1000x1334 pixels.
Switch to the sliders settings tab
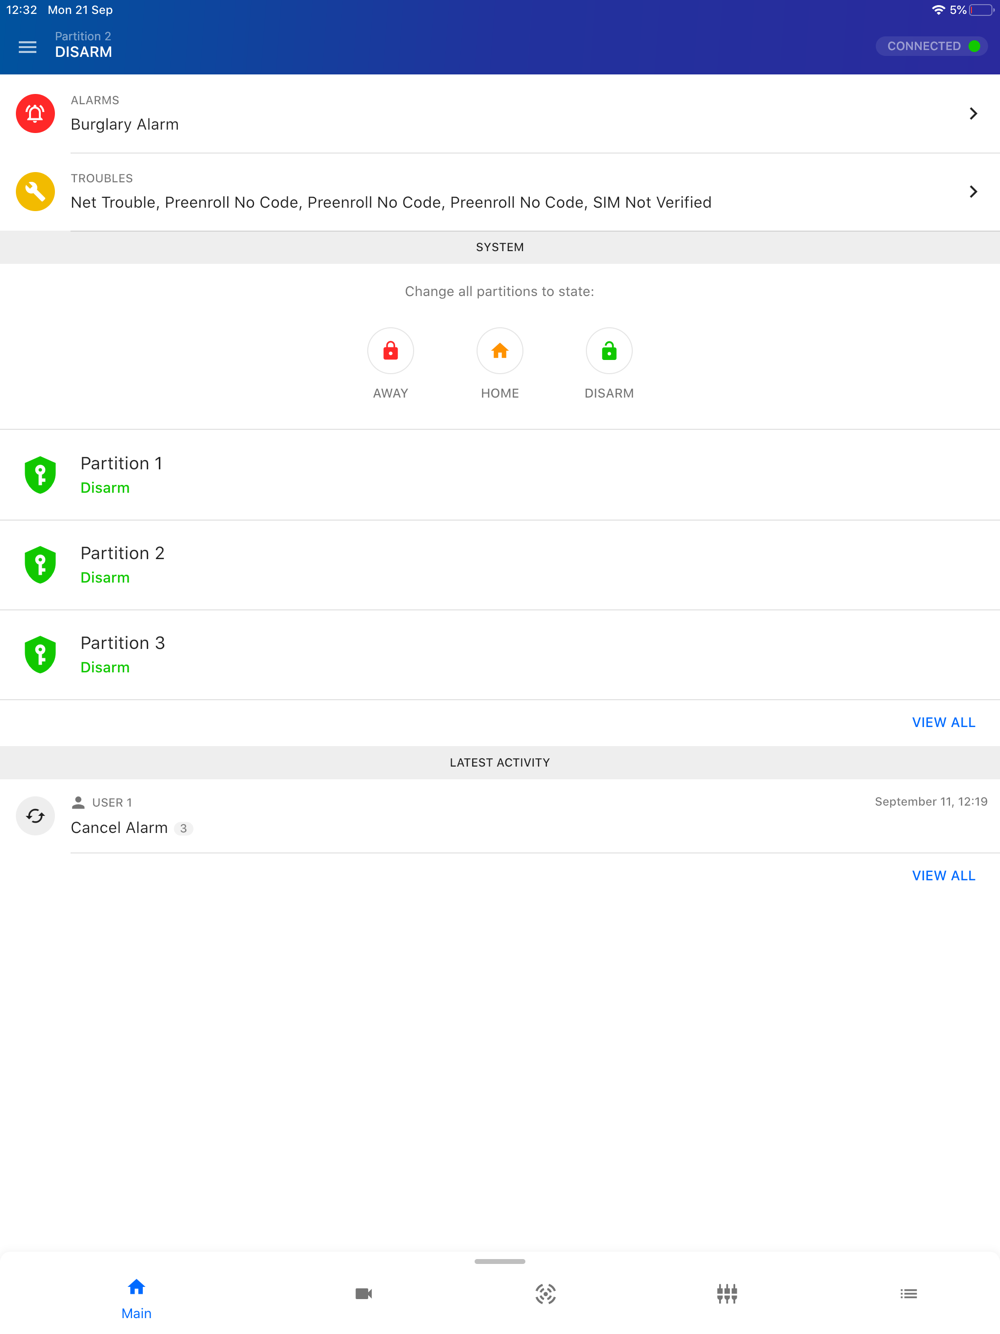727,1294
